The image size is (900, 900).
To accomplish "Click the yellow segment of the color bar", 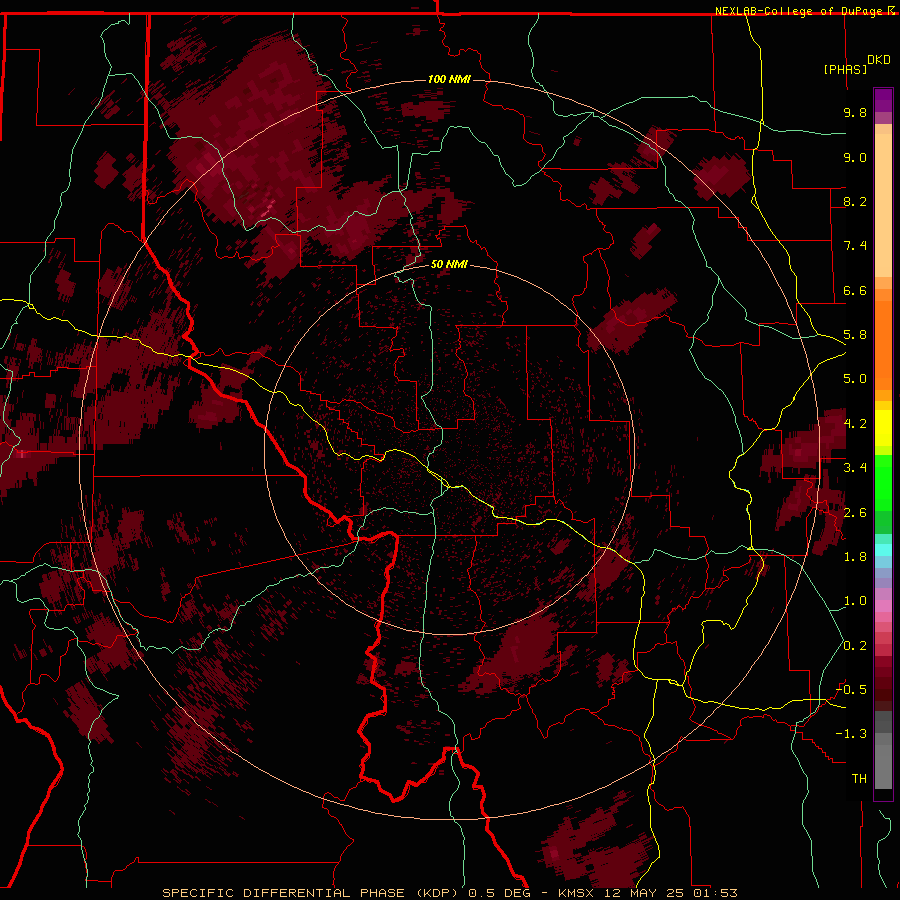I will [x=883, y=428].
